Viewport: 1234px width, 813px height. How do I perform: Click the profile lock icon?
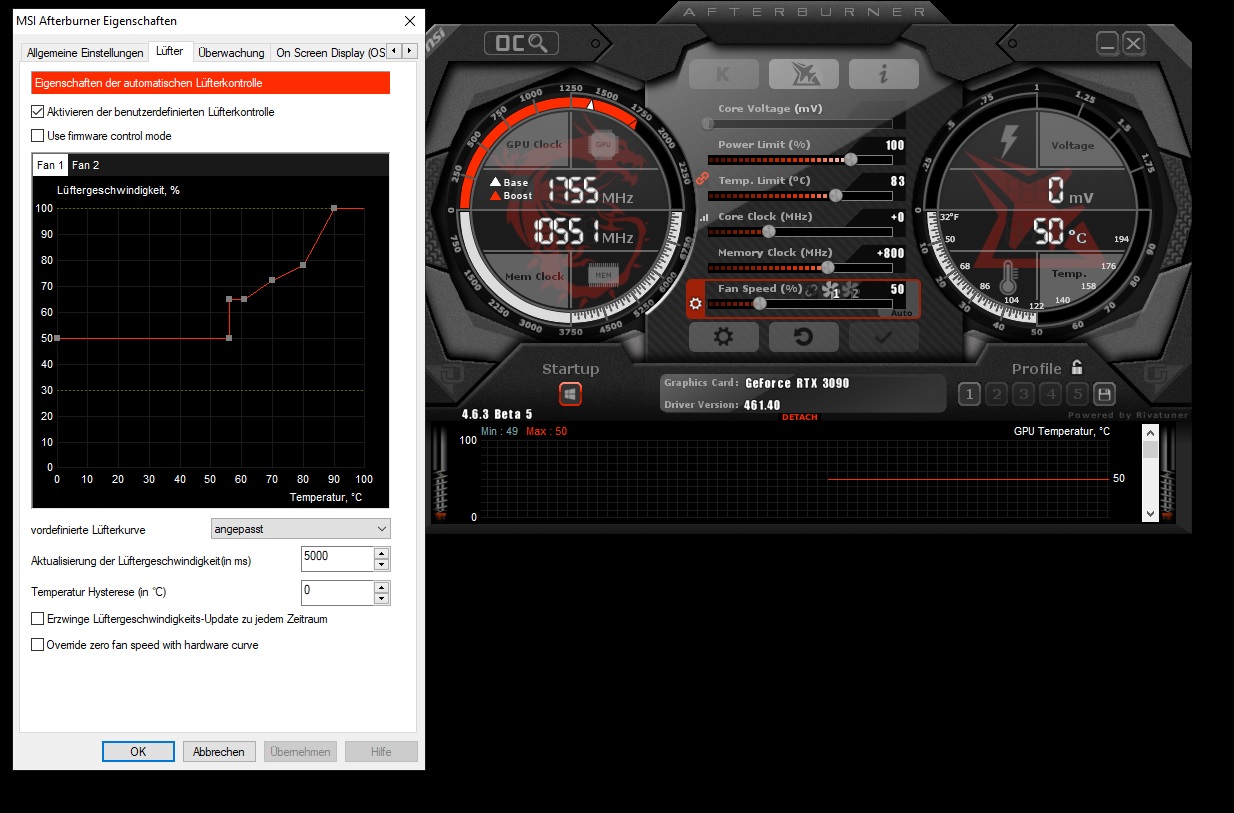click(x=1077, y=367)
